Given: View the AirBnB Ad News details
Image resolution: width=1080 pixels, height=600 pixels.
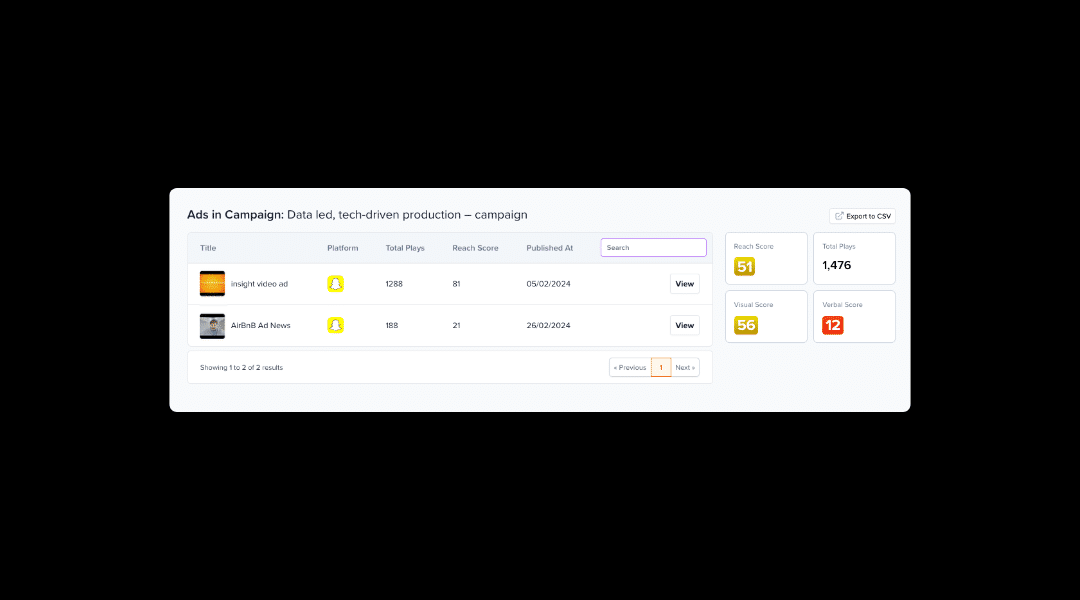Looking at the screenshot, I should 684,325.
